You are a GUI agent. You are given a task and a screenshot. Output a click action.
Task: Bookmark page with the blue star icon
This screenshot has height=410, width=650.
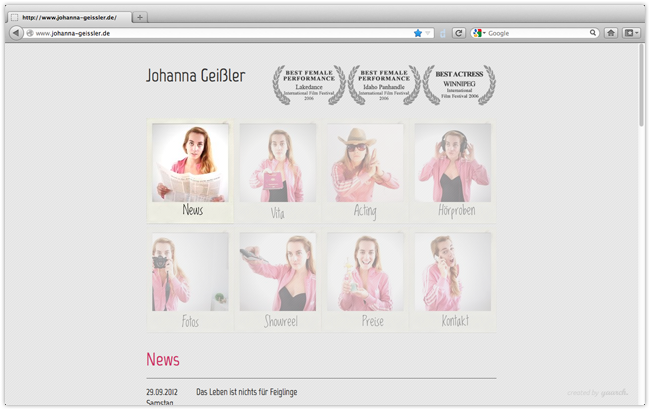click(417, 33)
